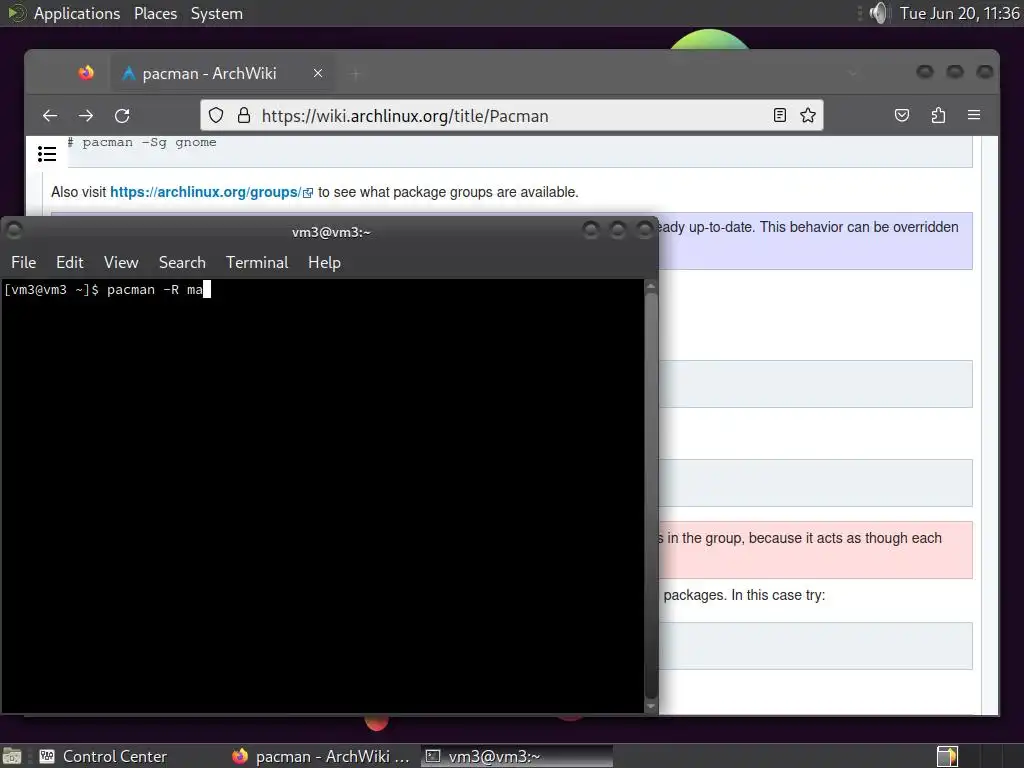The height and width of the screenshot is (768, 1024).
Task: Open terminal Terminal menu
Action: pos(257,263)
